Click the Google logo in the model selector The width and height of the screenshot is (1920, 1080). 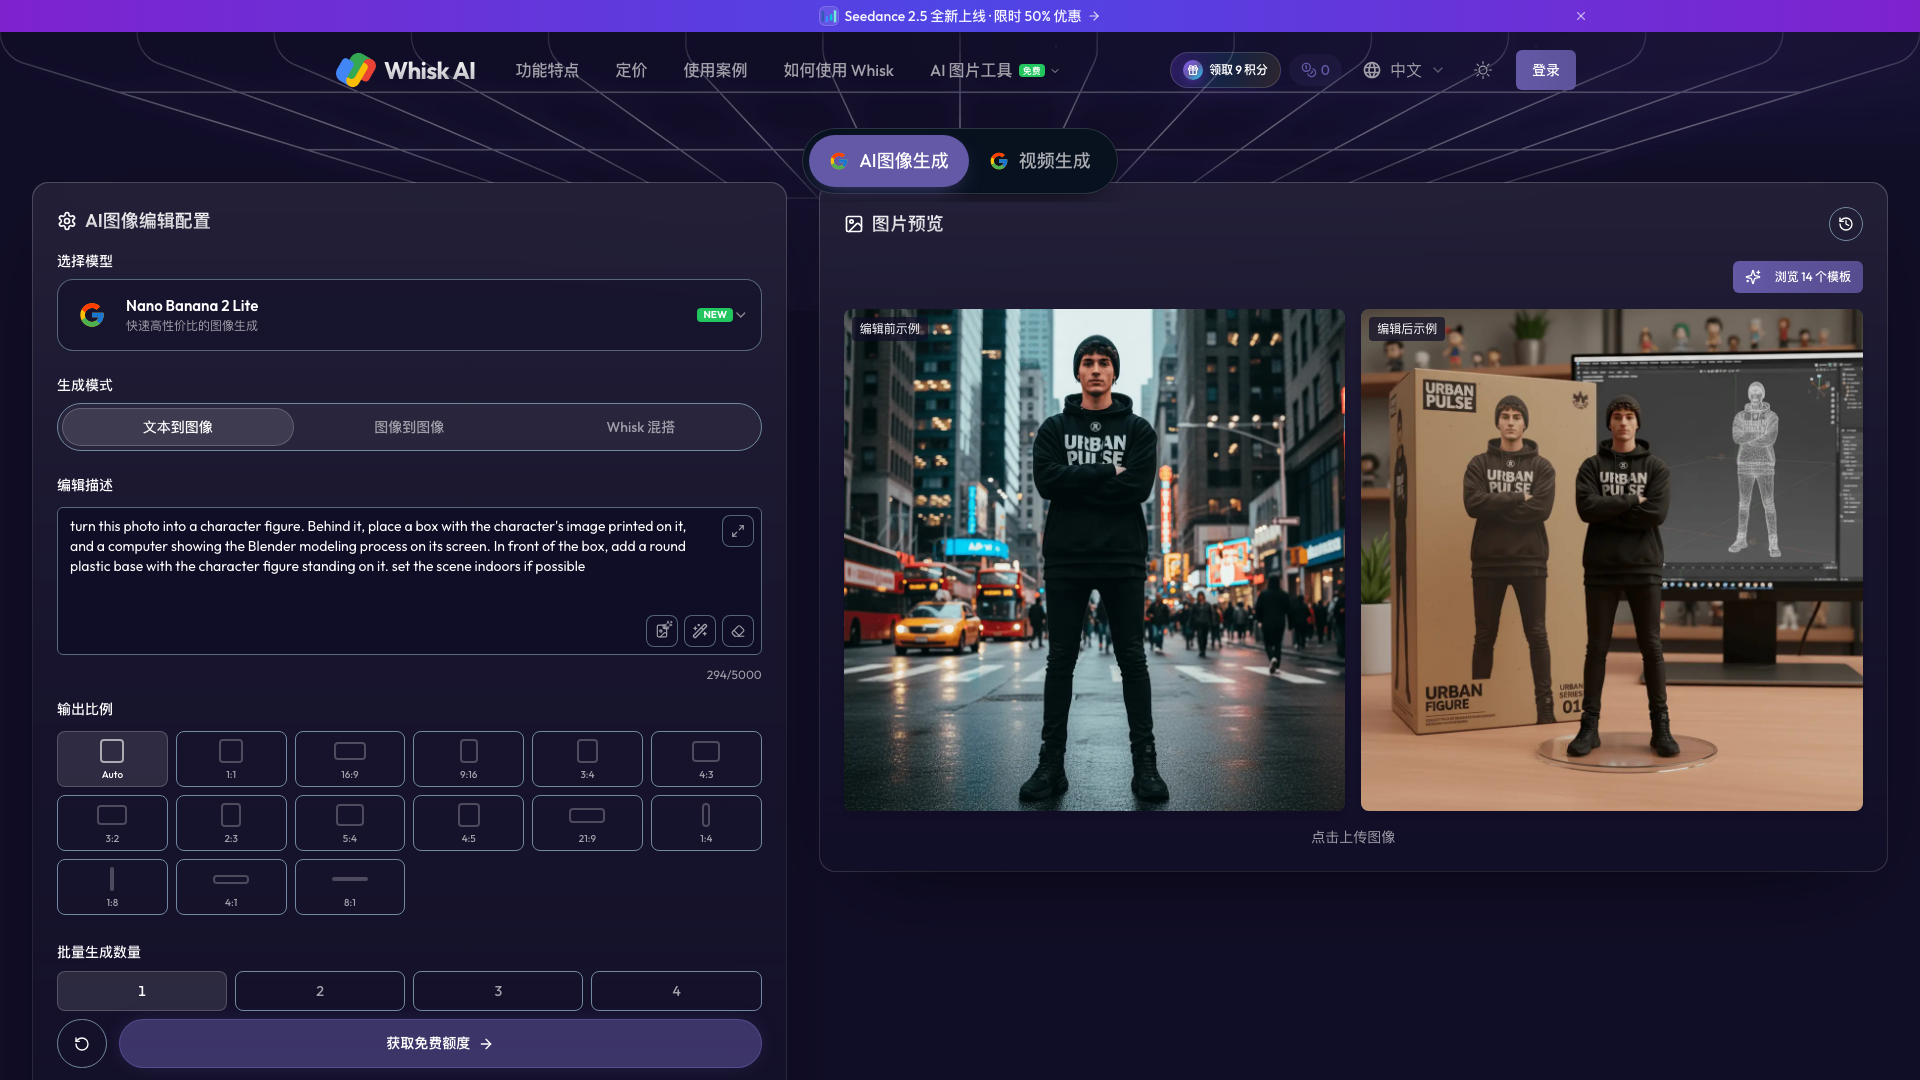coord(92,315)
